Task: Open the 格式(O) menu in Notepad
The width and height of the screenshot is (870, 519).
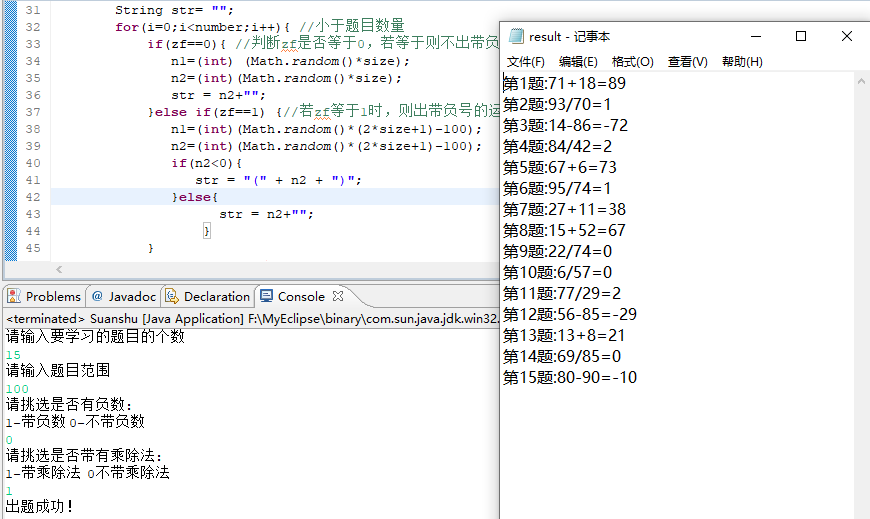Action: click(x=633, y=62)
